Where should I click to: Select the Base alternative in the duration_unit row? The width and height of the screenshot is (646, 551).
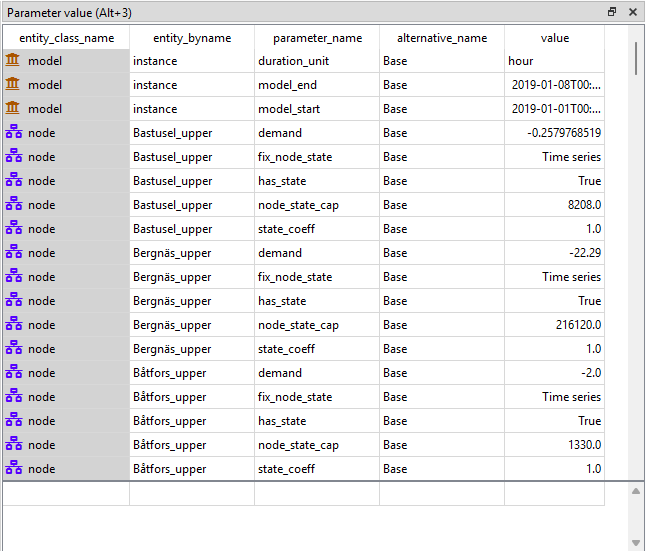click(x=442, y=61)
